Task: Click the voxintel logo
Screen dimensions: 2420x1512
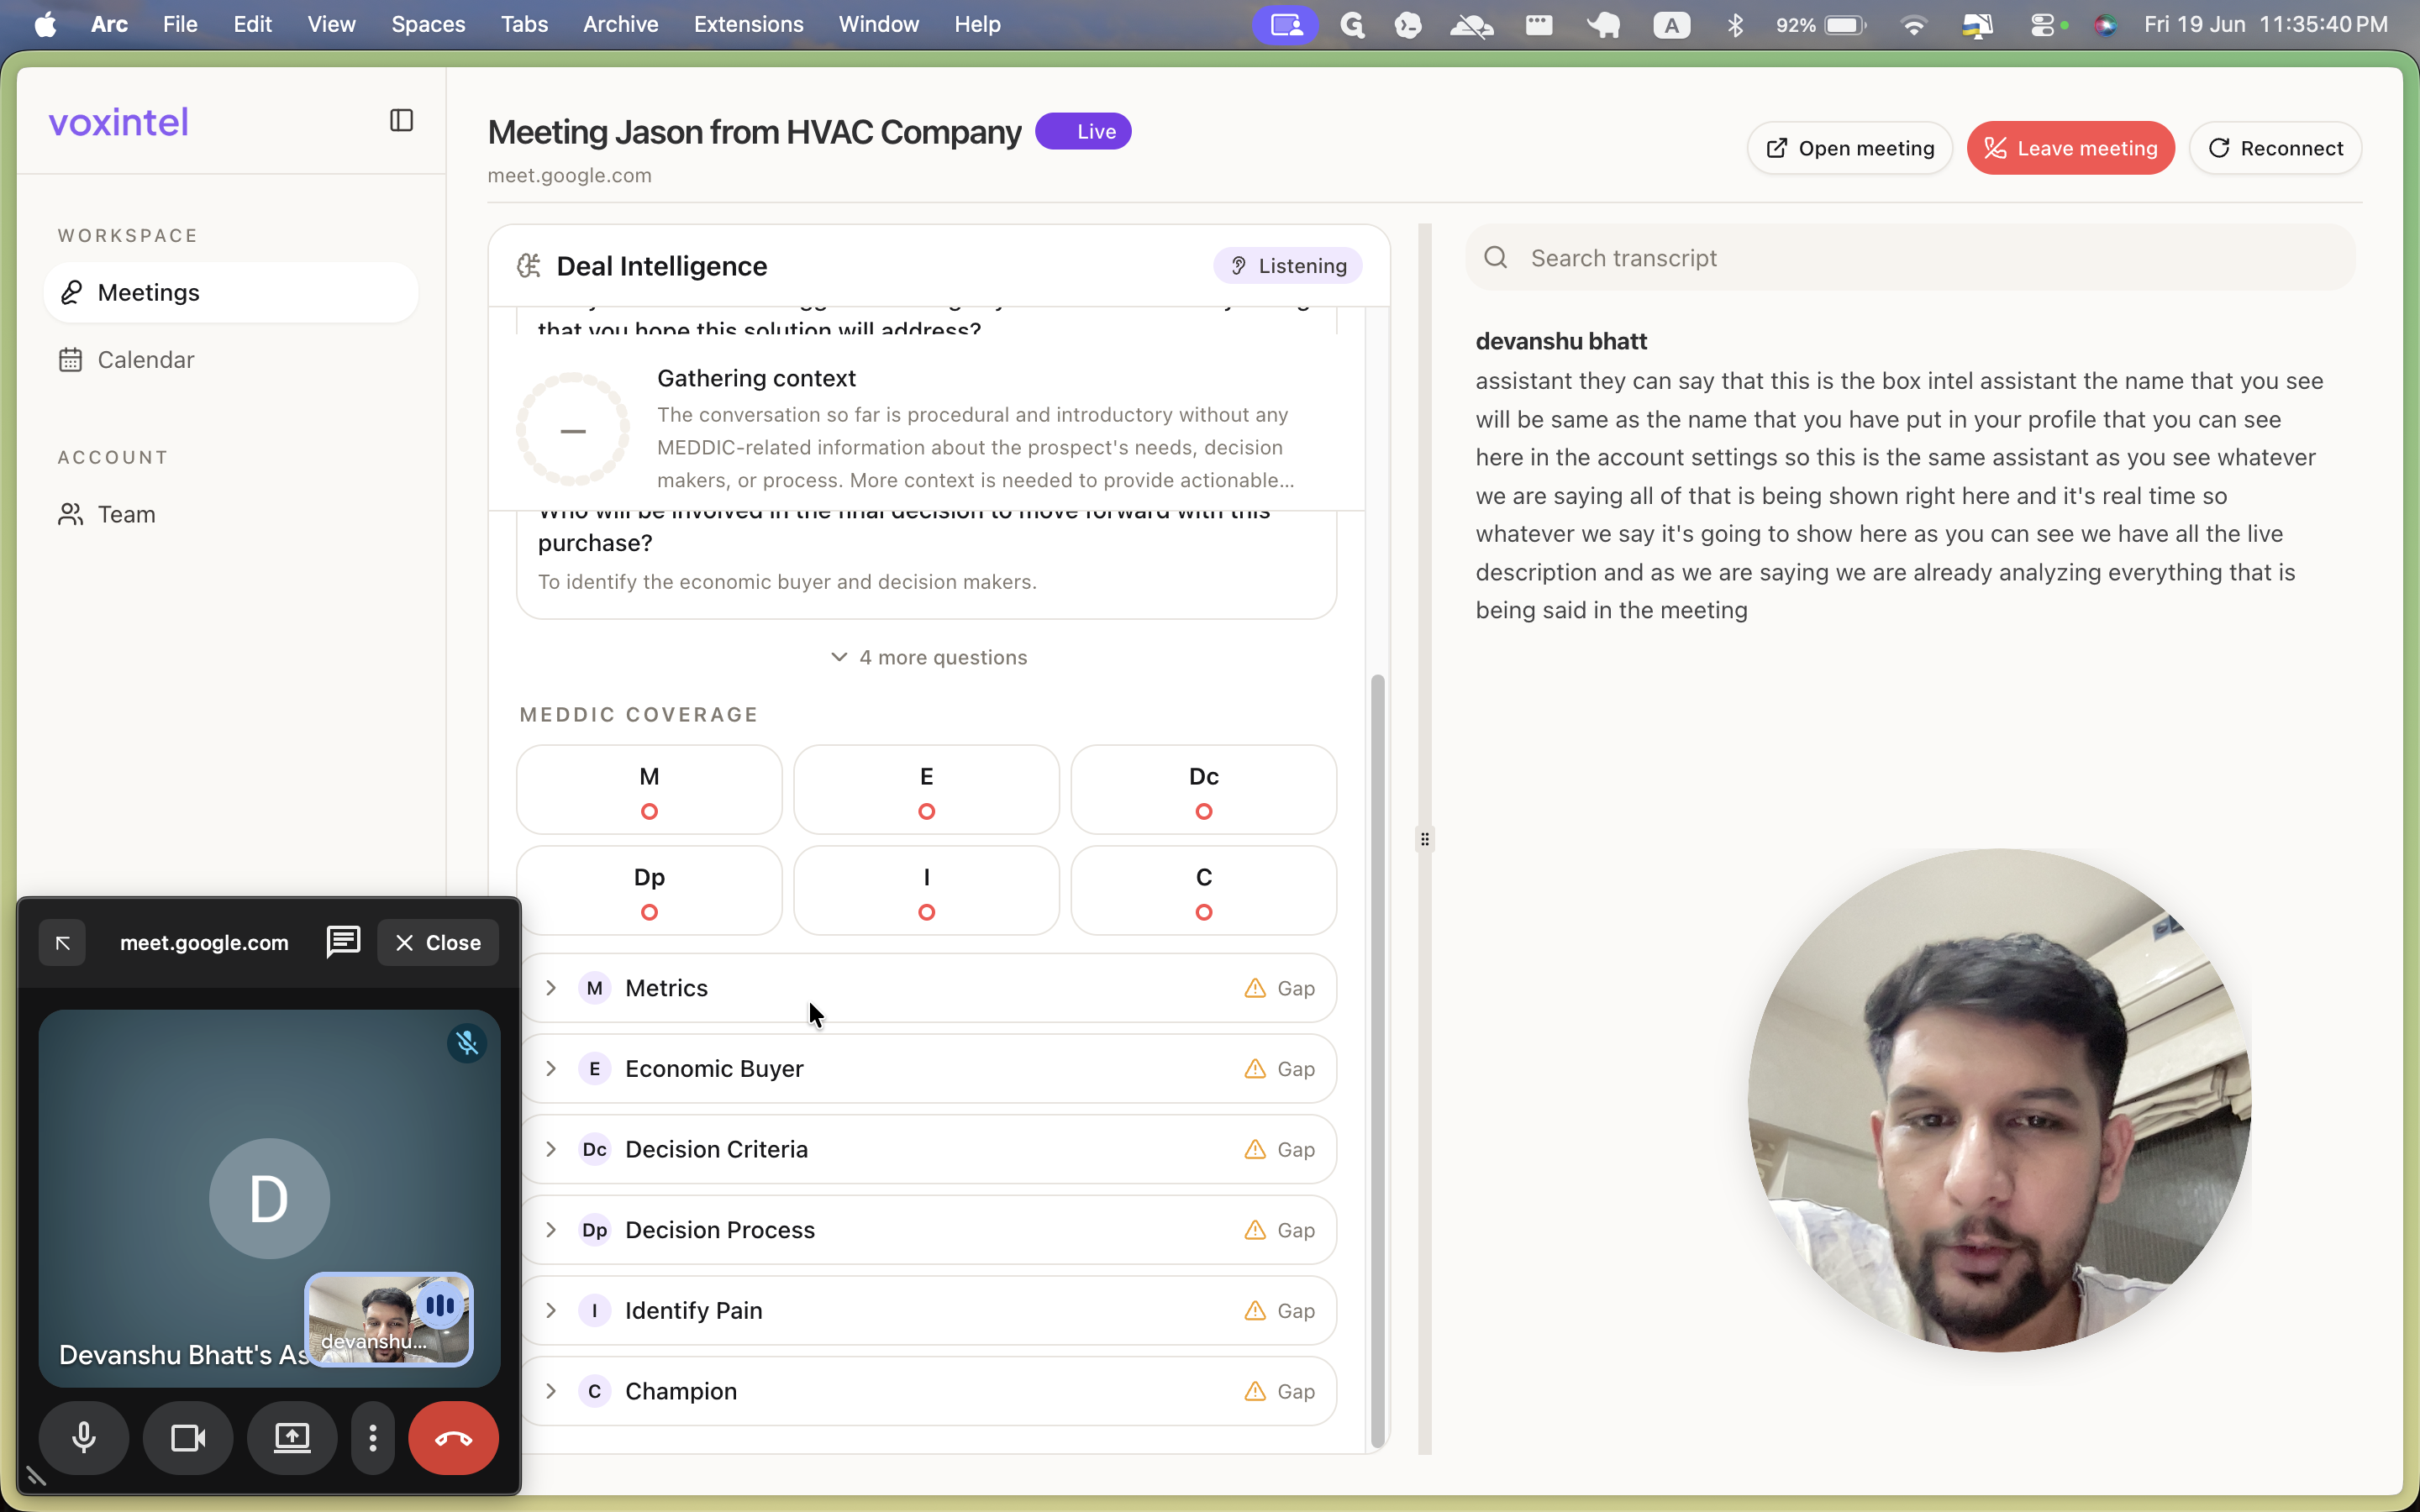Action: point(118,122)
